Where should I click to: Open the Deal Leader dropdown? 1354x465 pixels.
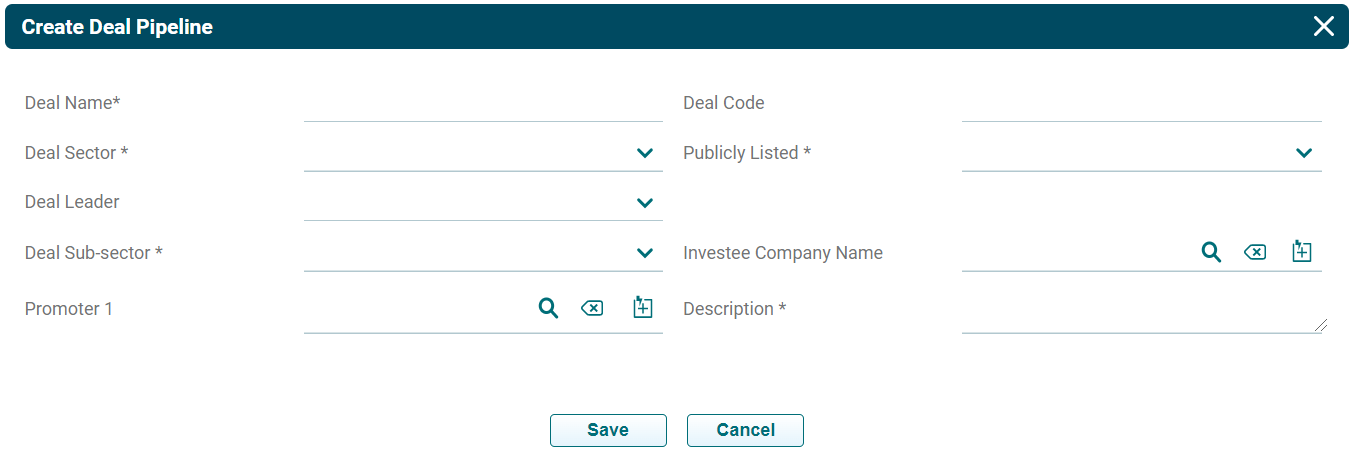645,203
